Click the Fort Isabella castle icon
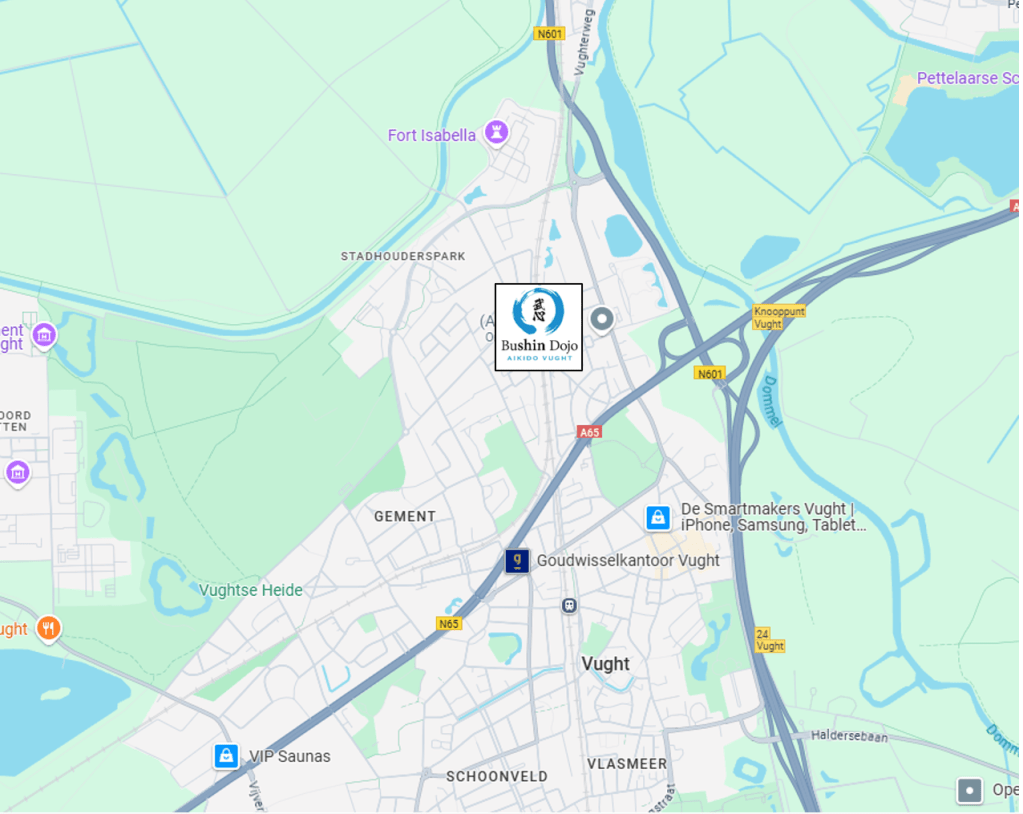 click(496, 133)
